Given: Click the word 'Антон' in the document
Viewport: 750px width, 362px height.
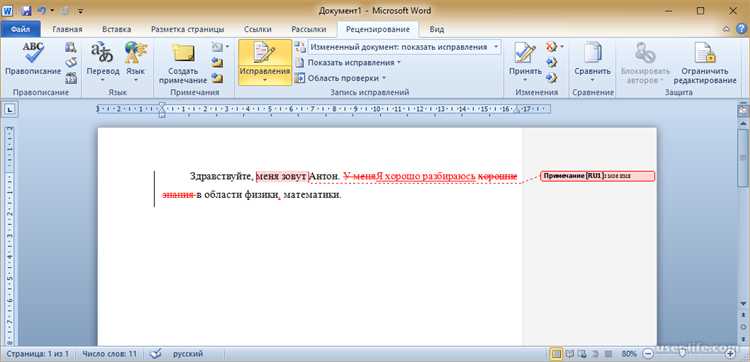Looking at the screenshot, I should [324, 176].
